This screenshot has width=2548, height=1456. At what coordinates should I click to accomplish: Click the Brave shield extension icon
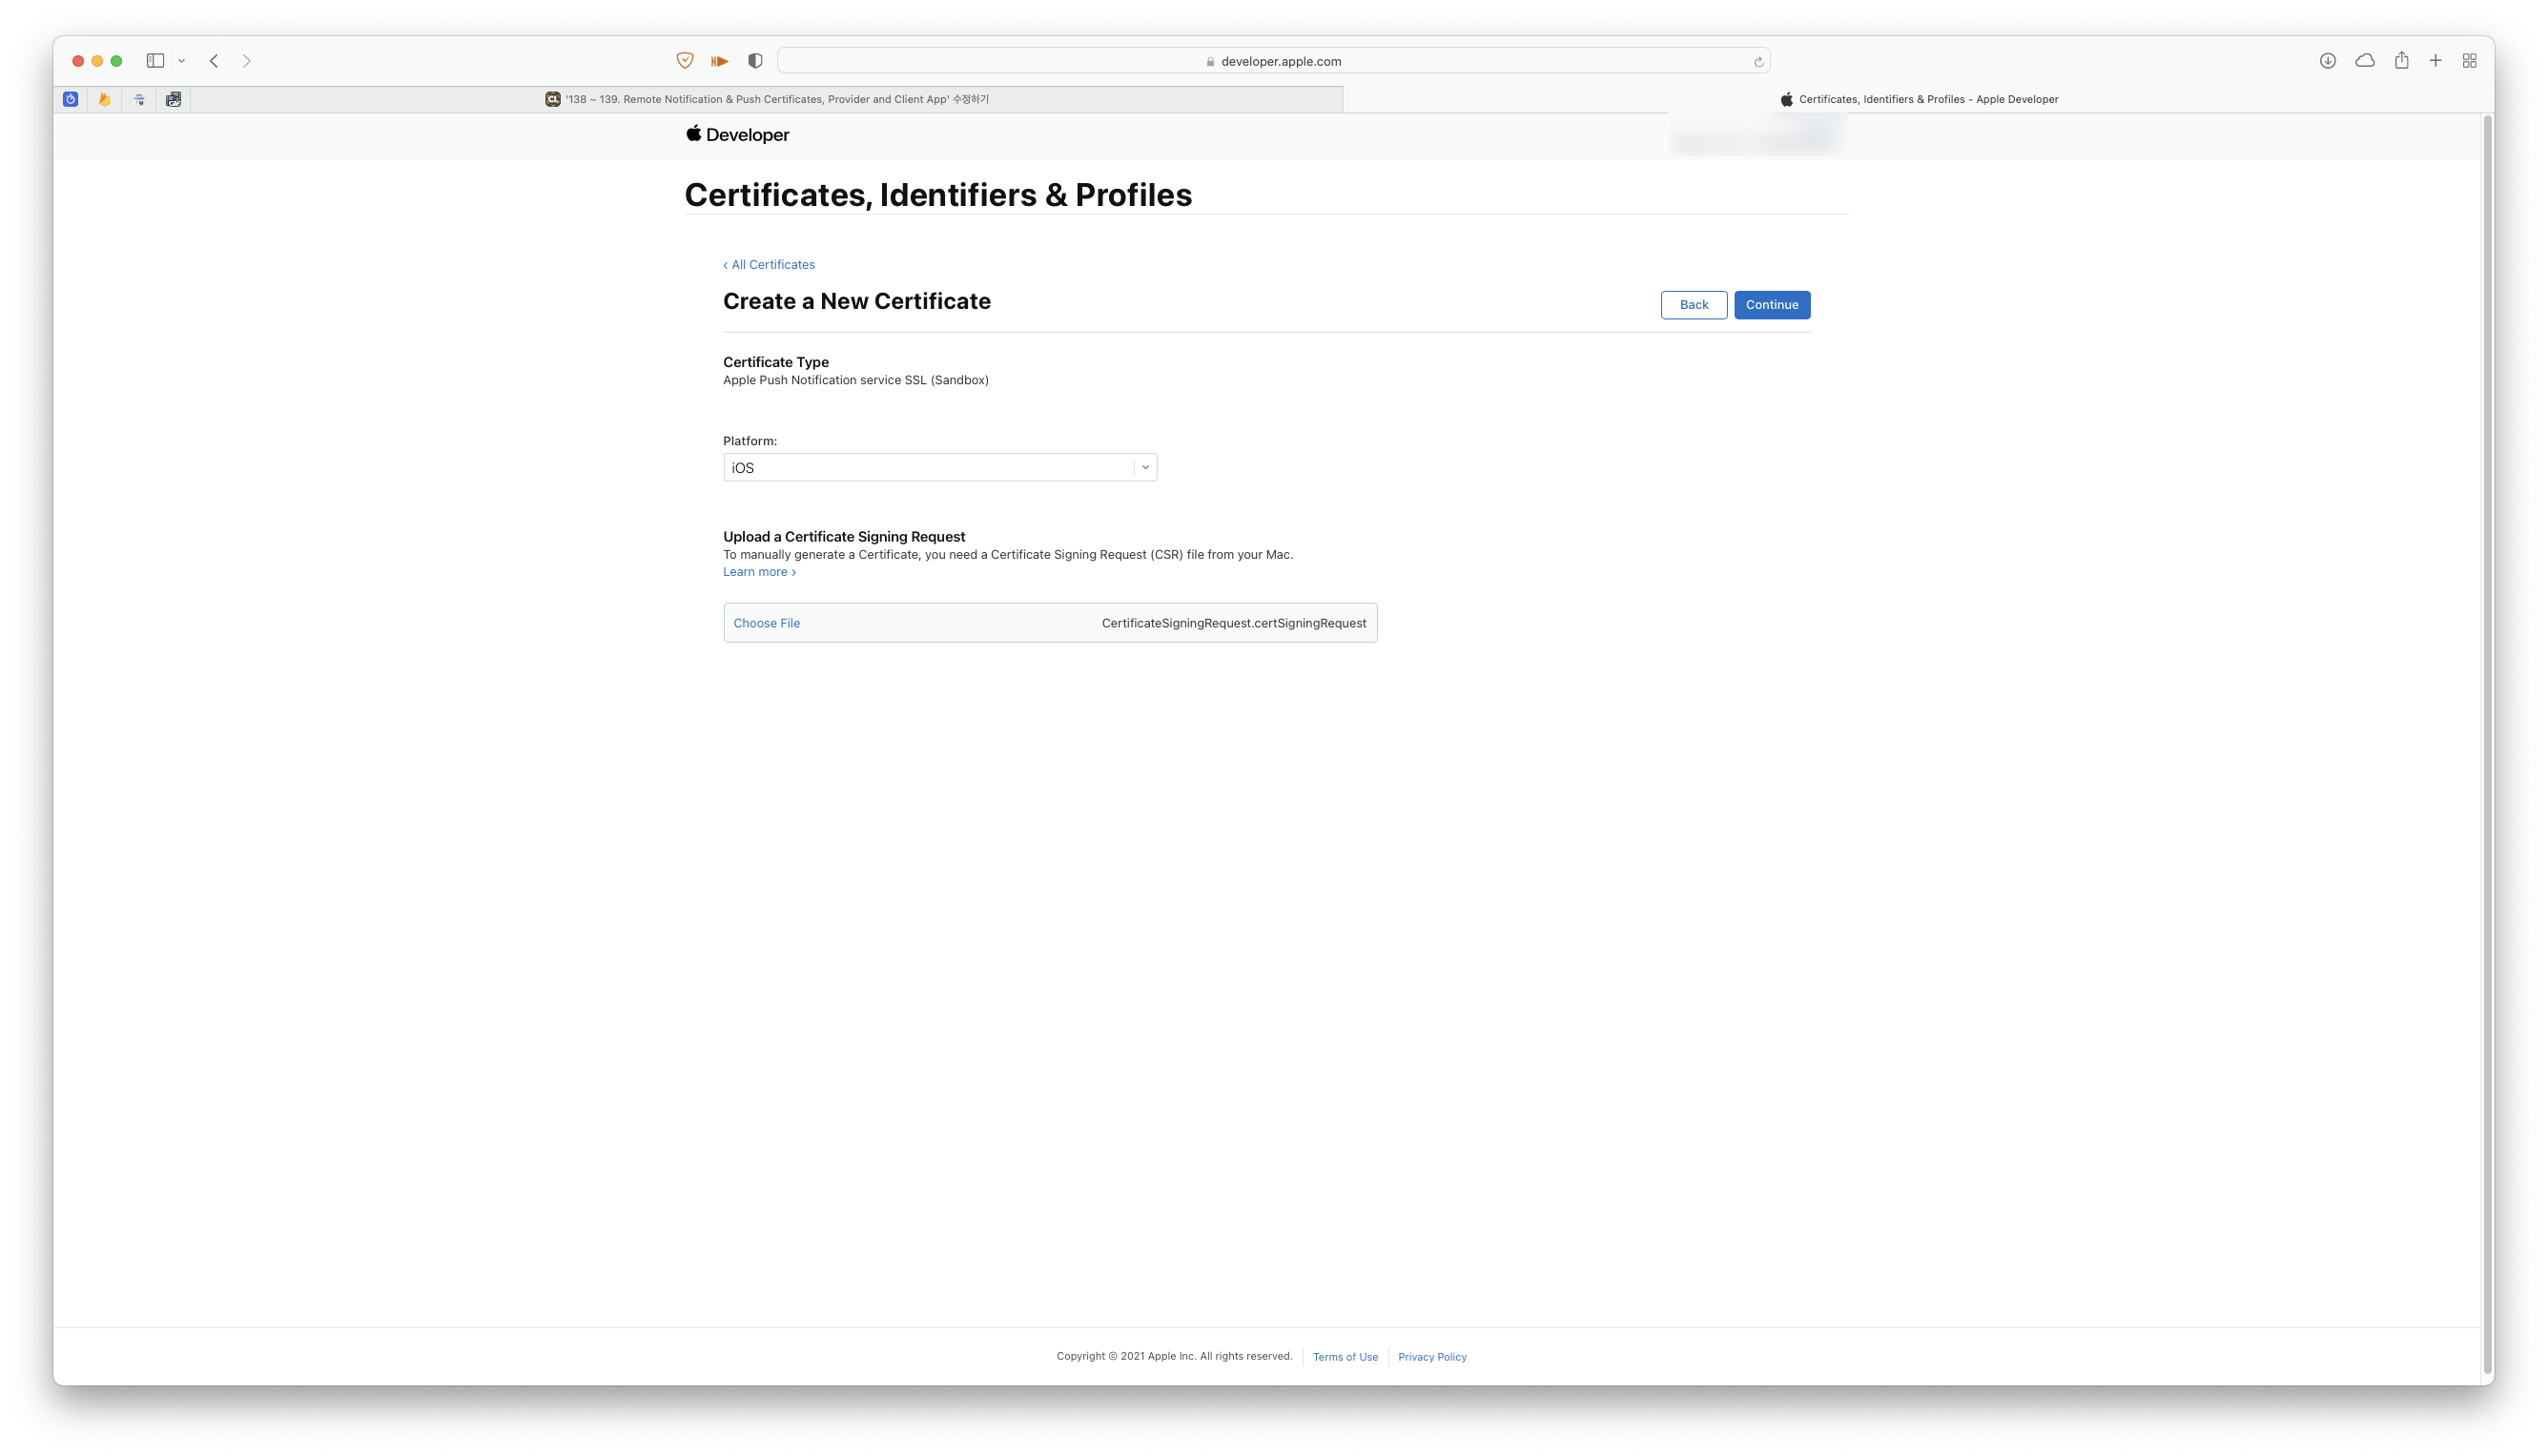[x=685, y=61]
